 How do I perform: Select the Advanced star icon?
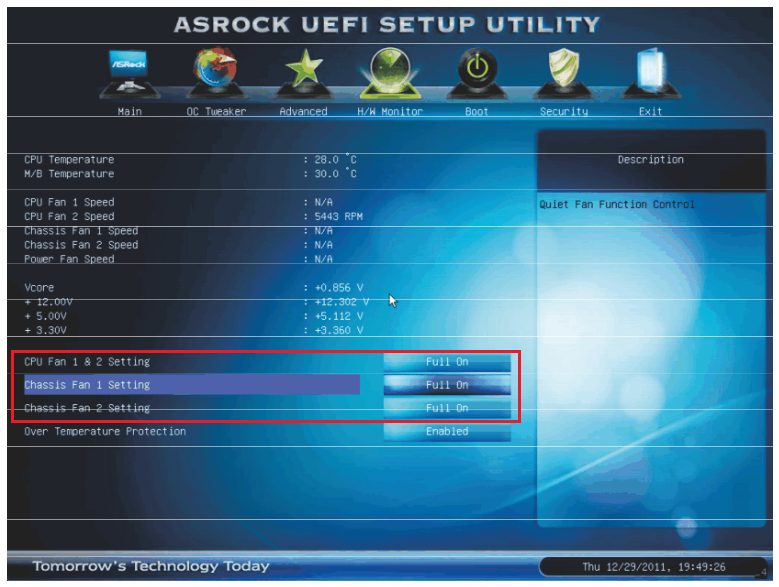point(304,73)
